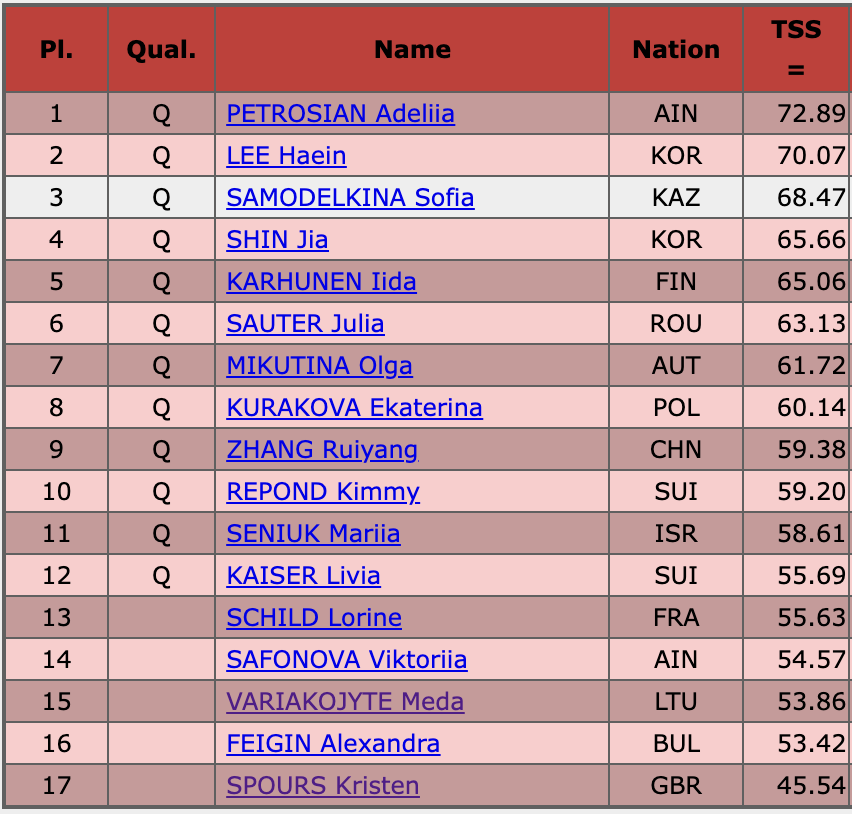
Task: Click visited link SPOURS Kristen
Action: (323, 786)
